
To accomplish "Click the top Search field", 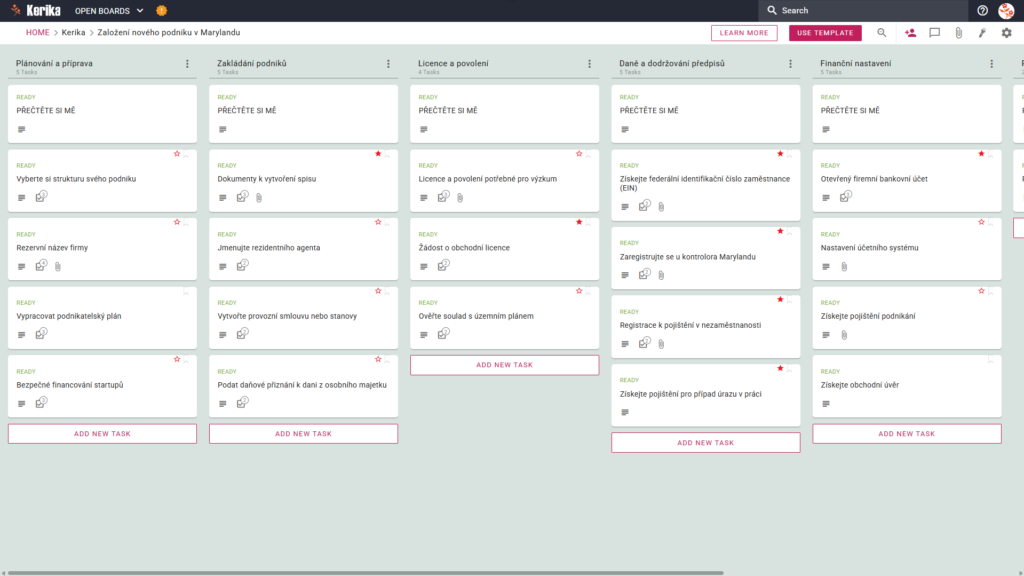I will [x=863, y=10].
